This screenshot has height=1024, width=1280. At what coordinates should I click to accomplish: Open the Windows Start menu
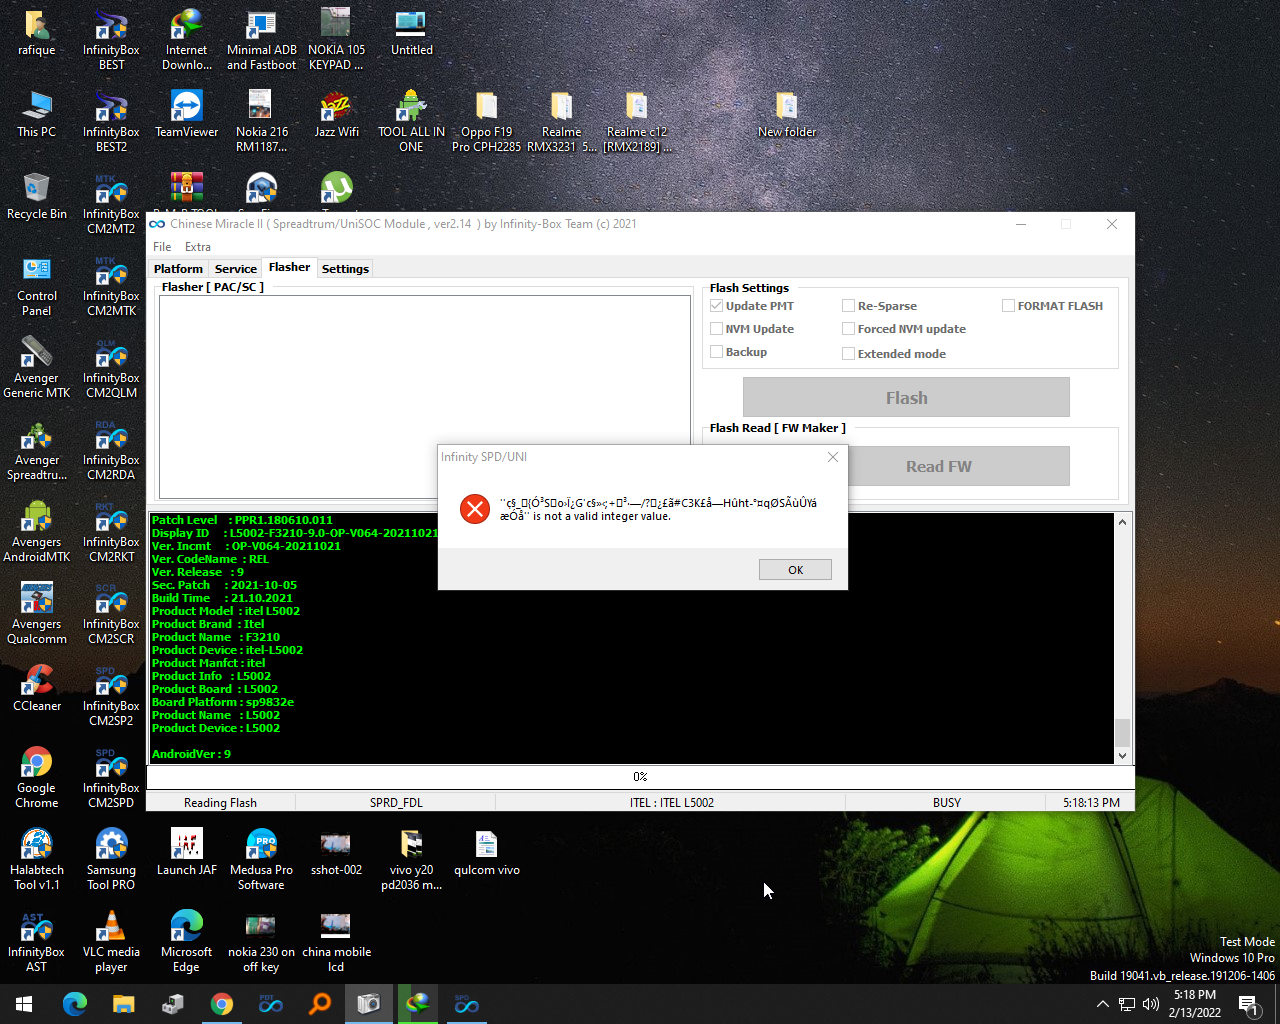click(x=24, y=1004)
